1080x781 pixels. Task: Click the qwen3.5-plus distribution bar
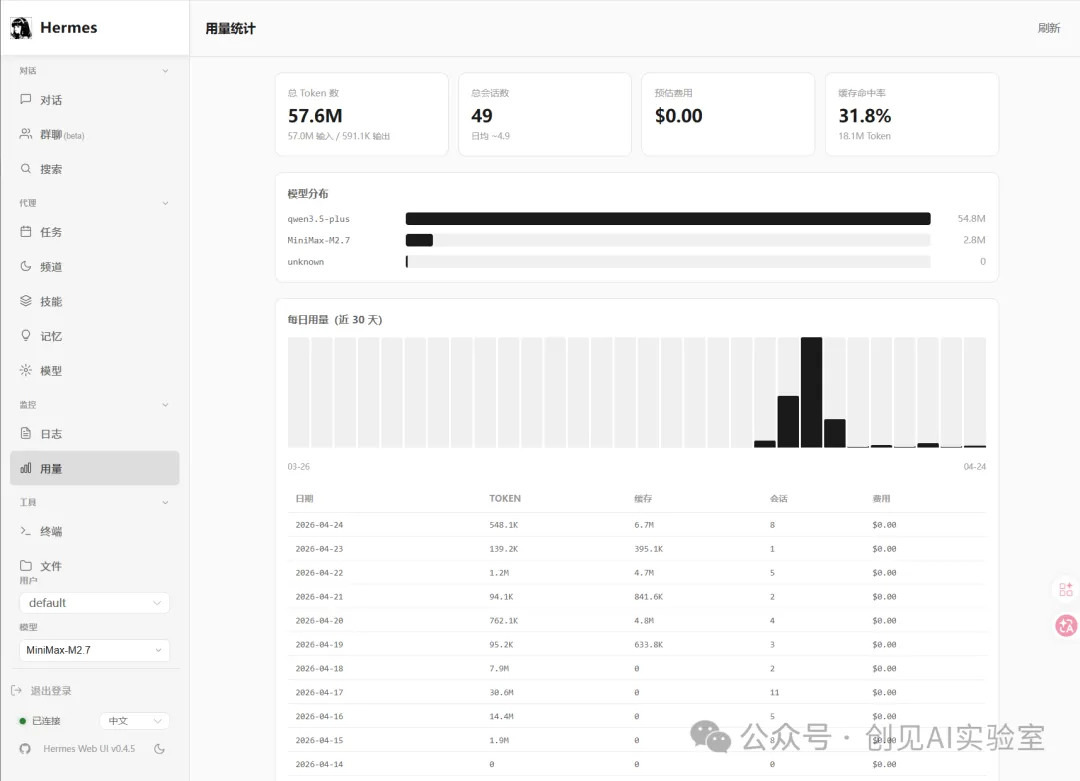(667, 218)
